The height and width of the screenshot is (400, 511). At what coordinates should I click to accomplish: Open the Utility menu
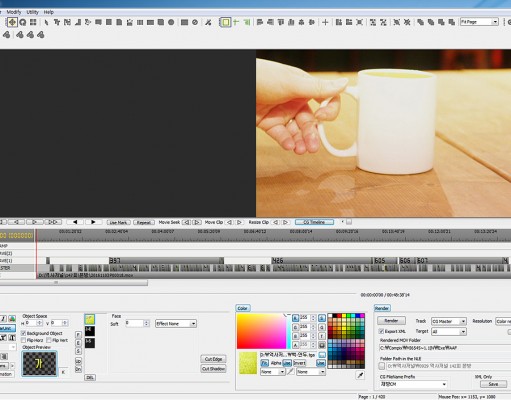33,12
